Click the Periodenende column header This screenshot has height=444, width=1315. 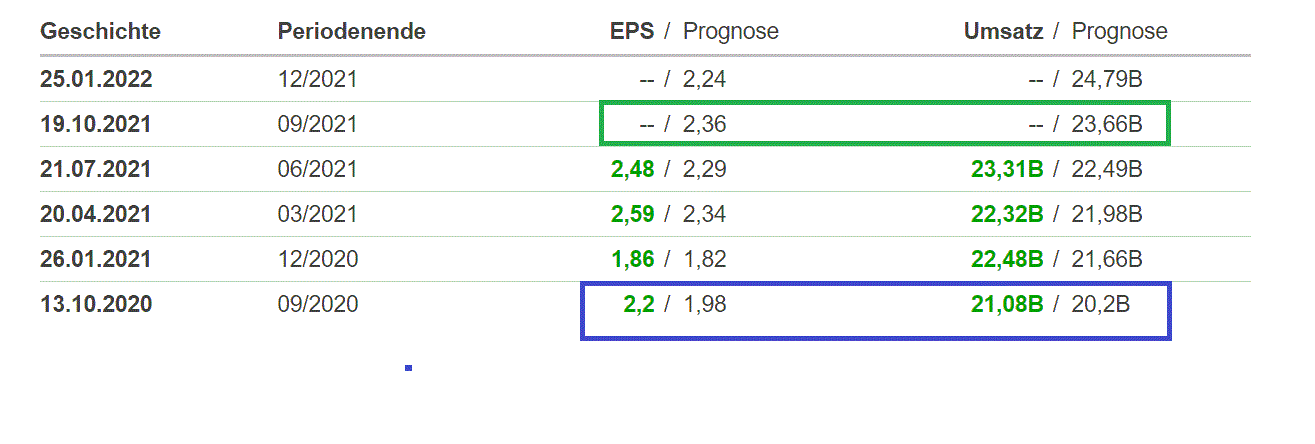coord(351,32)
